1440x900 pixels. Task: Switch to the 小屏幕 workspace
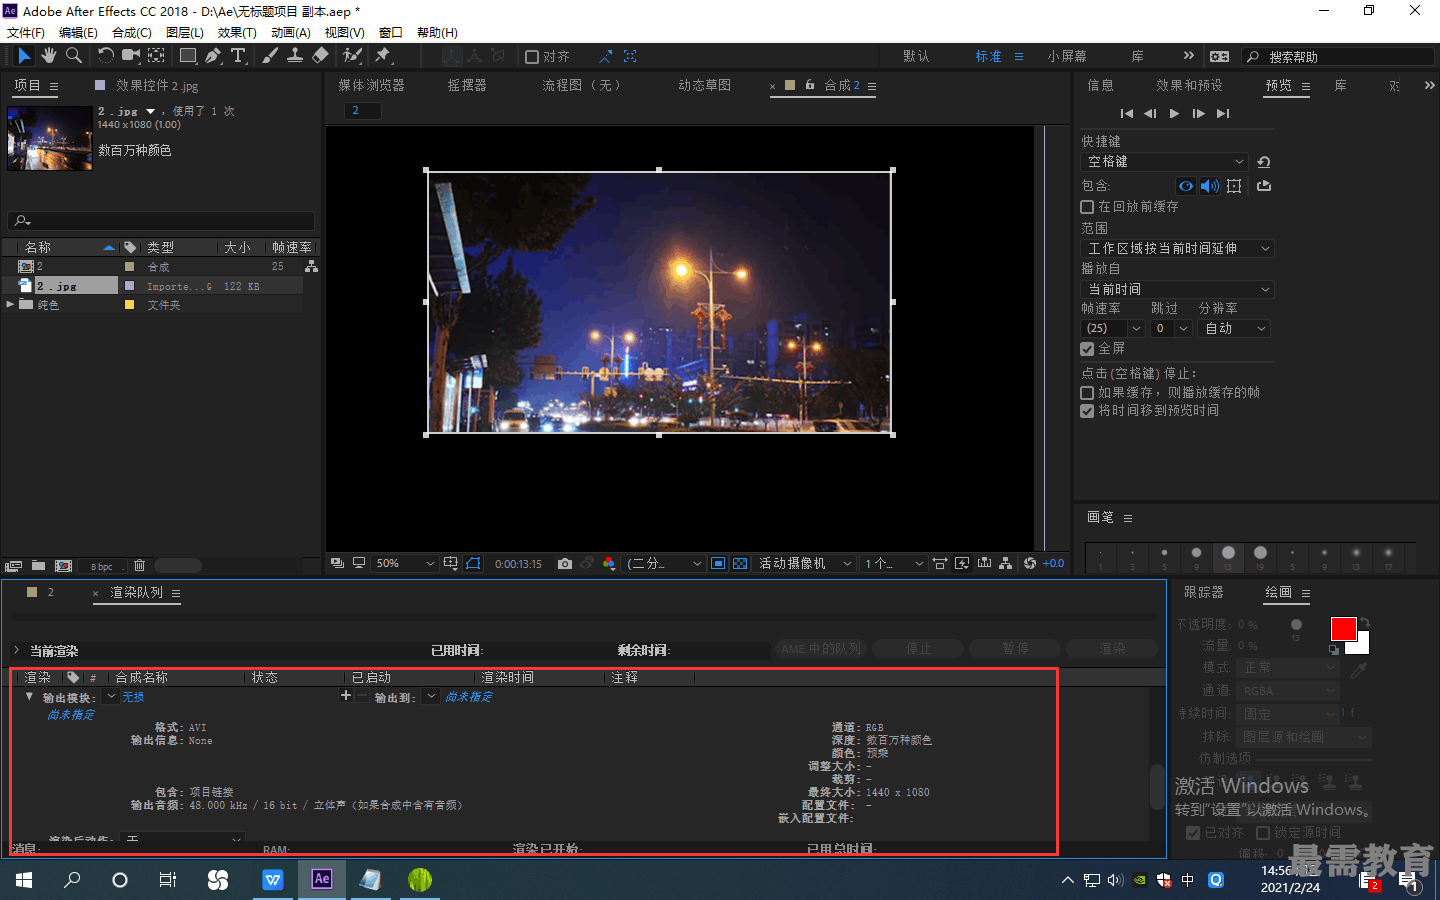[1067, 57]
